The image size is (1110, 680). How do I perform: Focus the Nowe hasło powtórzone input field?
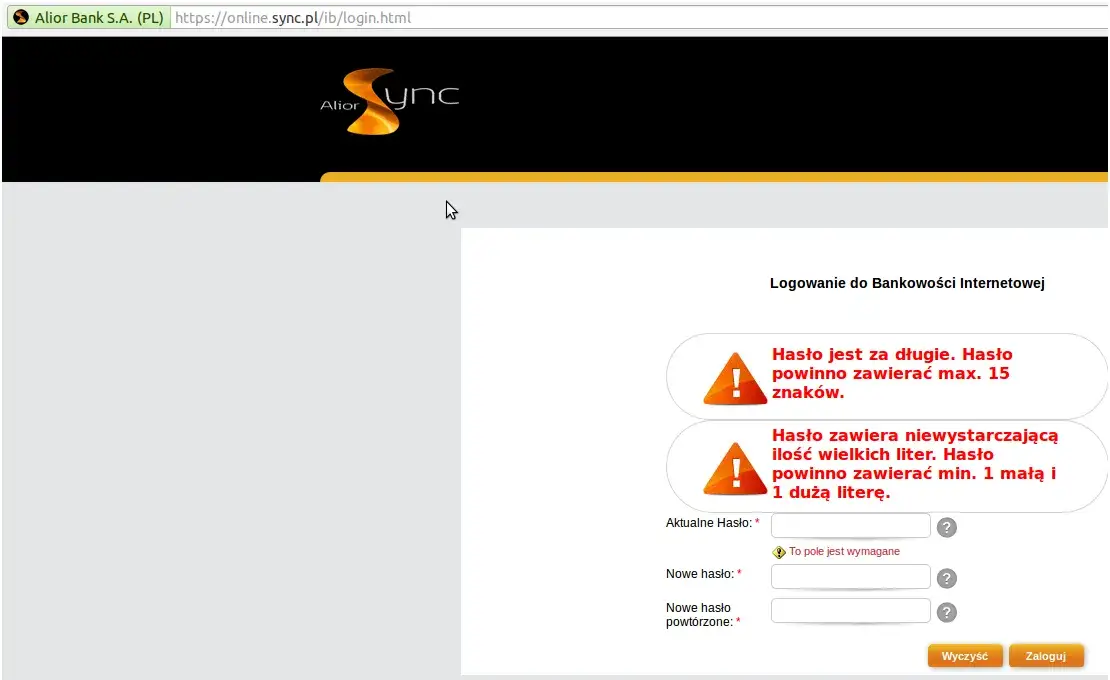pyautogui.click(x=850, y=611)
